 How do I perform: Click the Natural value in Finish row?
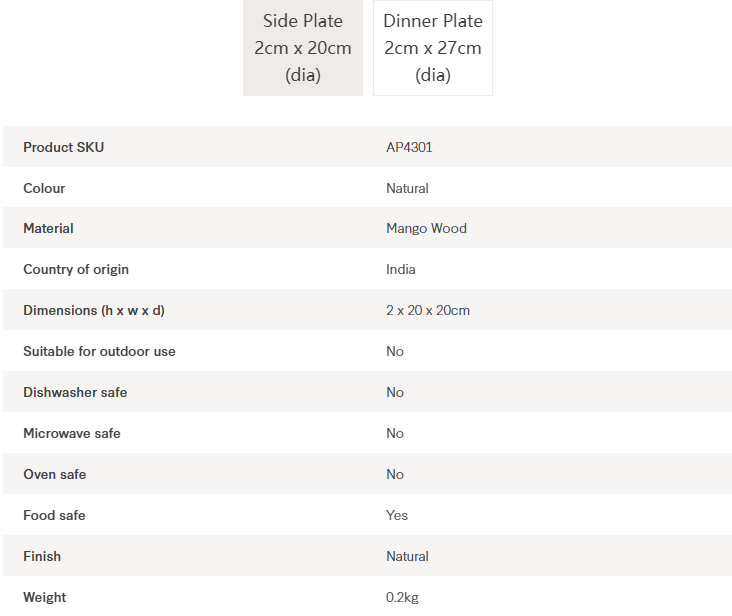point(407,556)
